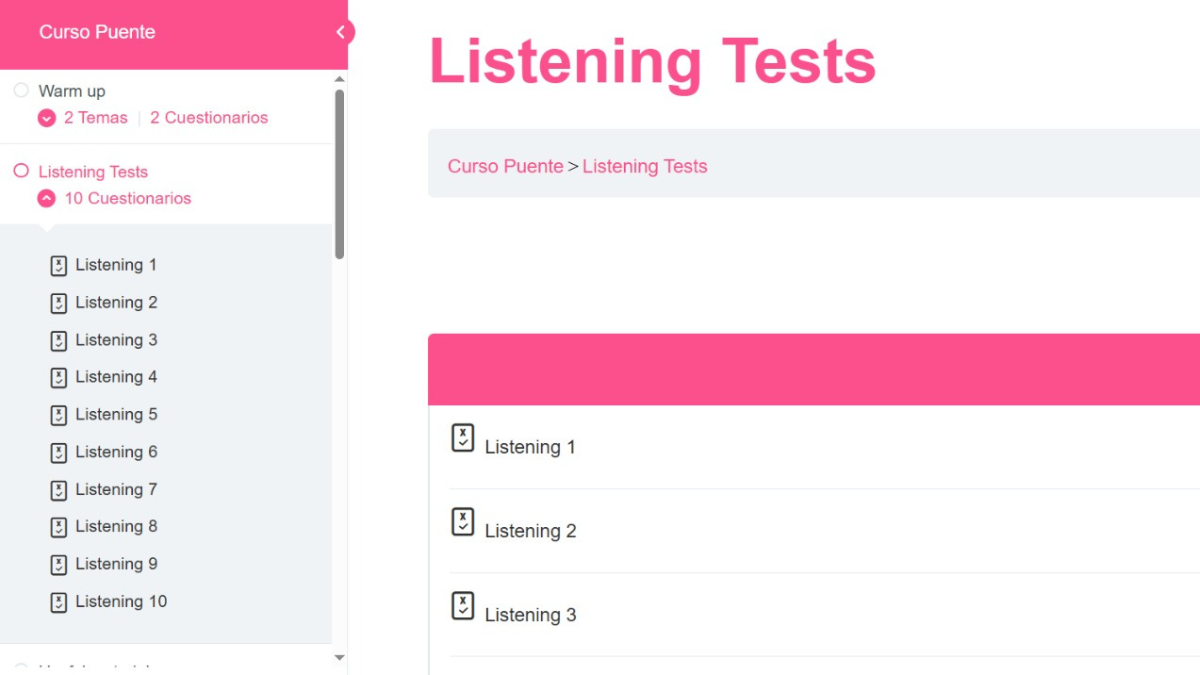Click quiz icon beside sidebar Listening 5
Viewport: 1200px width, 675px height.
[59, 415]
